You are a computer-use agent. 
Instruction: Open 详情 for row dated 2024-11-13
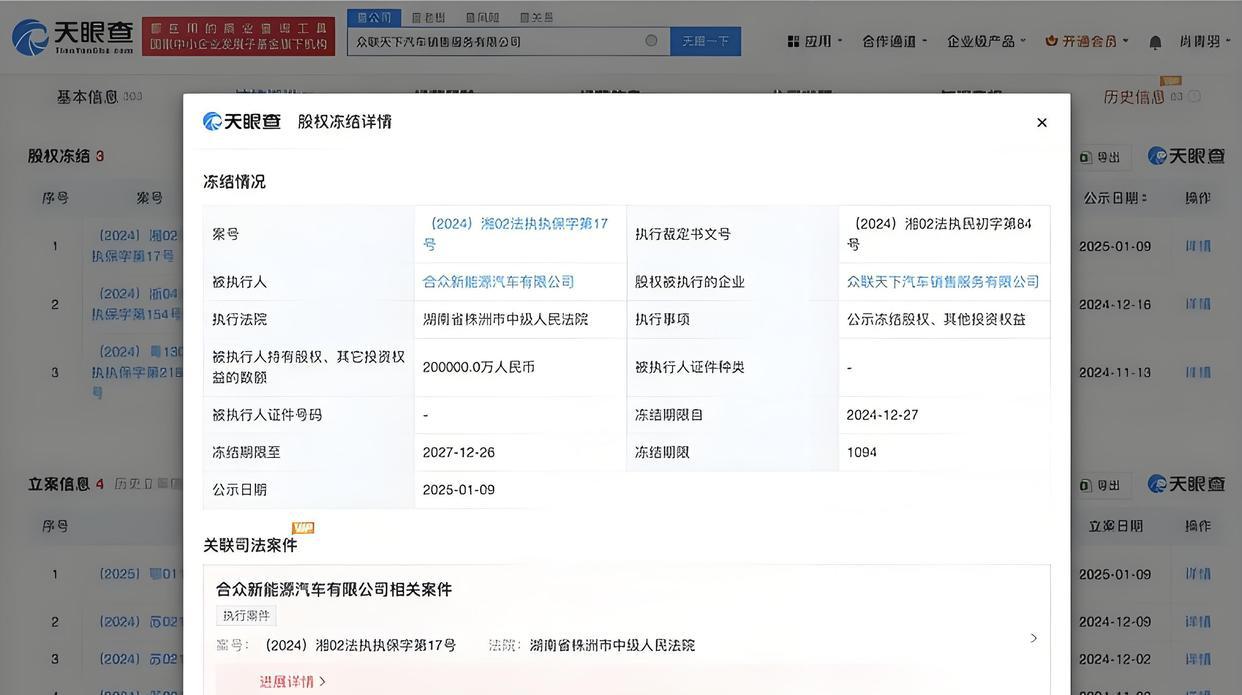tap(1198, 372)
